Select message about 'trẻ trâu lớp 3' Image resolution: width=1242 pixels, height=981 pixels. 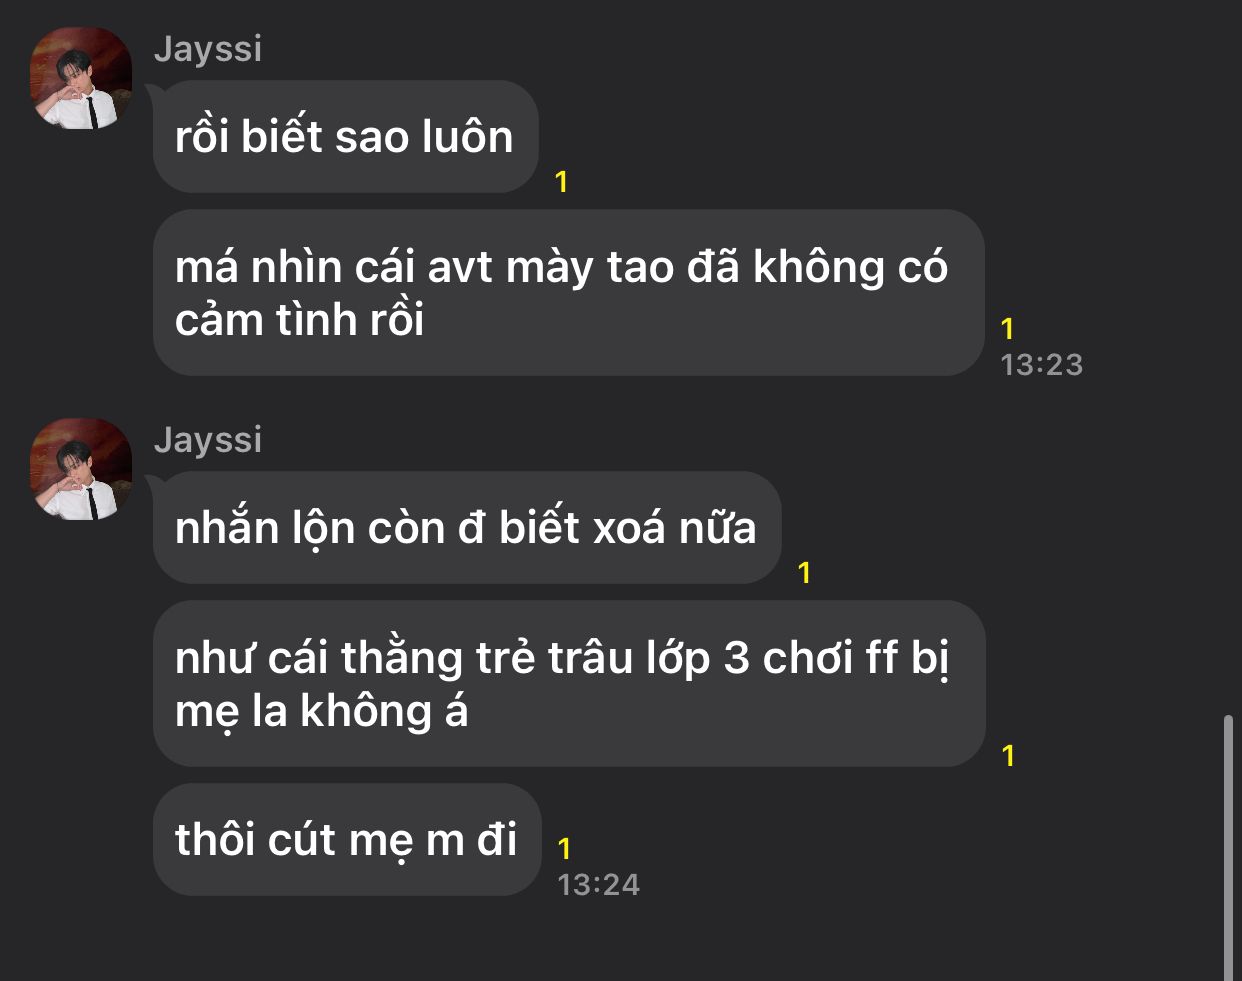[569, 684]
